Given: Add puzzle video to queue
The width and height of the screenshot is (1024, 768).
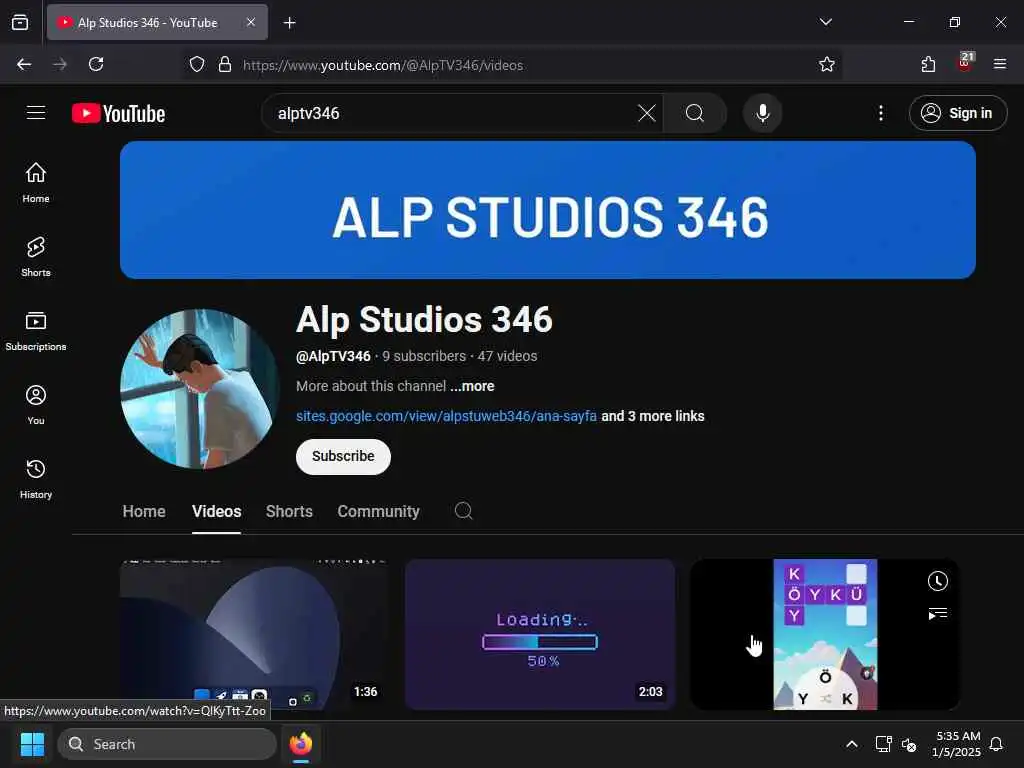Looking at the screenshot, I should [937, 613].
